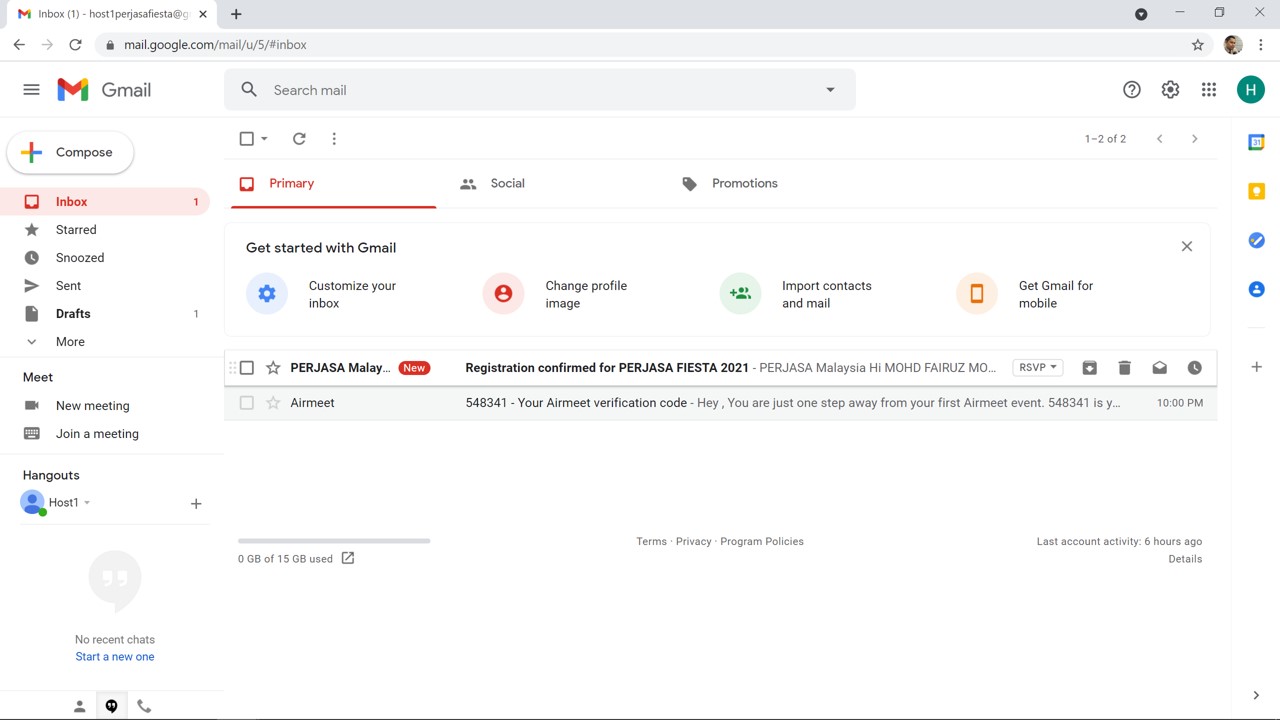The height and width of the screenshot is (720, 1280).
Task: Mark the PERJASA email as read
Action: (x=1160, y=368)
